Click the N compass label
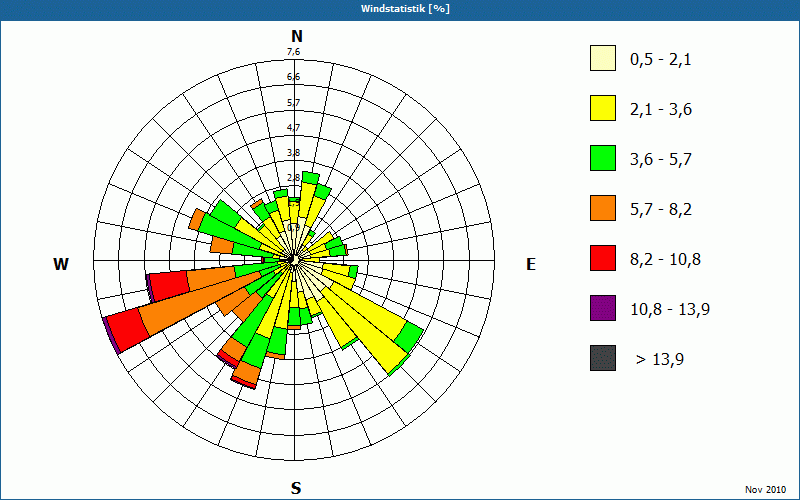This screenshot has height=500, width=800. click(x=297, y=36)
